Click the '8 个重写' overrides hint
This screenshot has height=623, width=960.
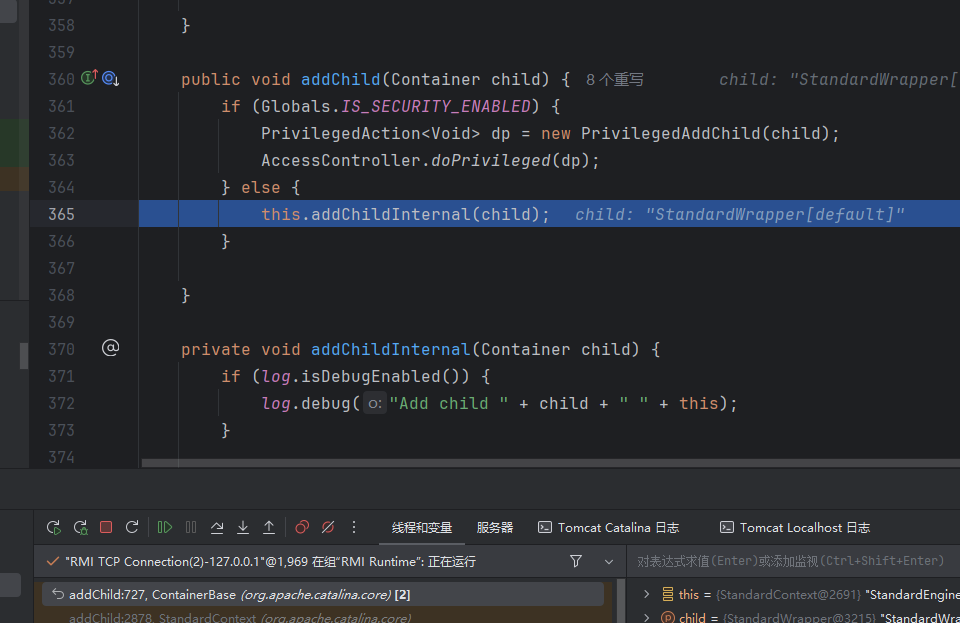click(615, 79)
